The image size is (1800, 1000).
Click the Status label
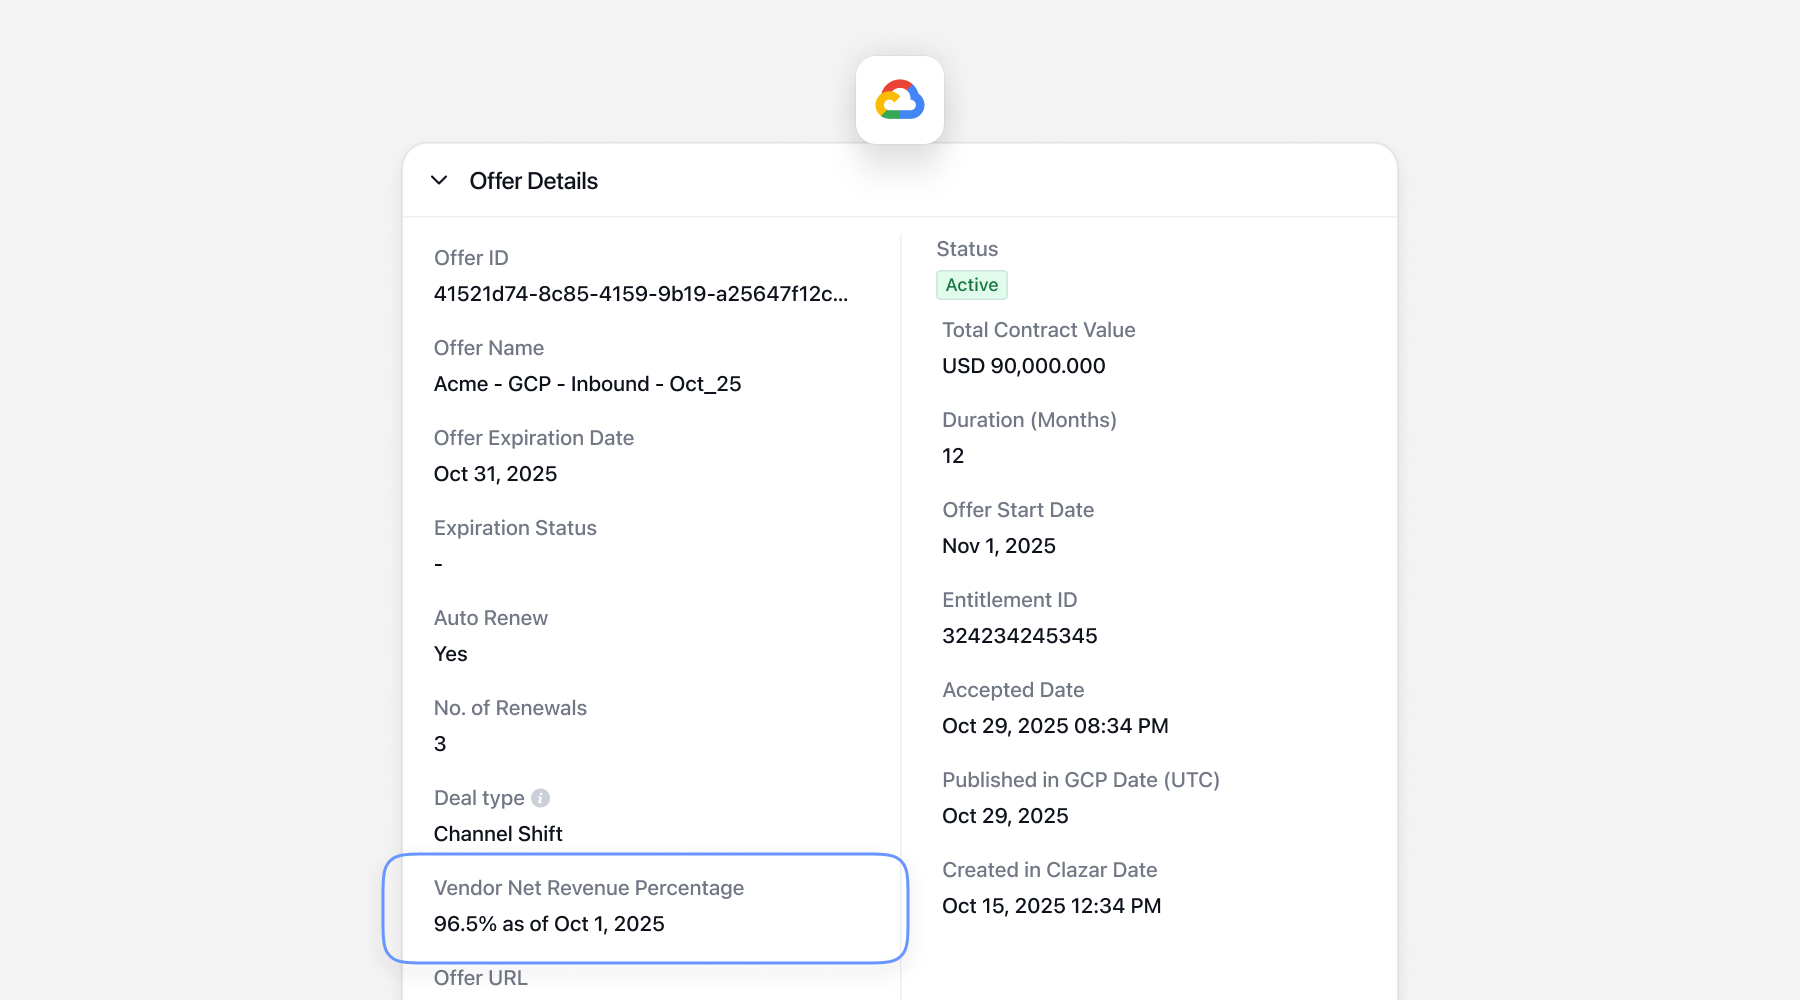967,249
